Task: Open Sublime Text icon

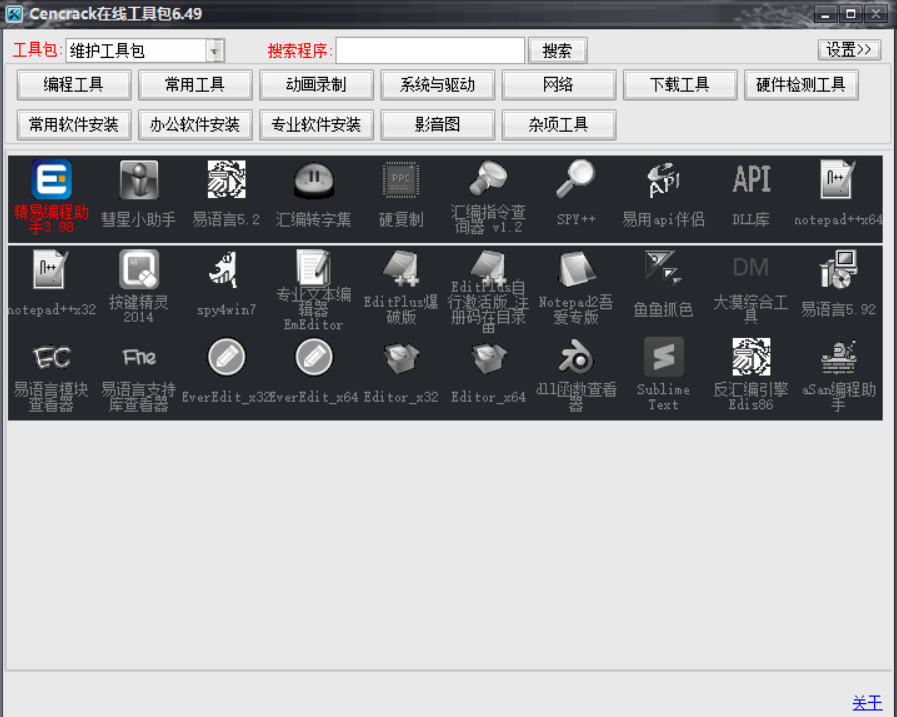Action: coord(664,357)
